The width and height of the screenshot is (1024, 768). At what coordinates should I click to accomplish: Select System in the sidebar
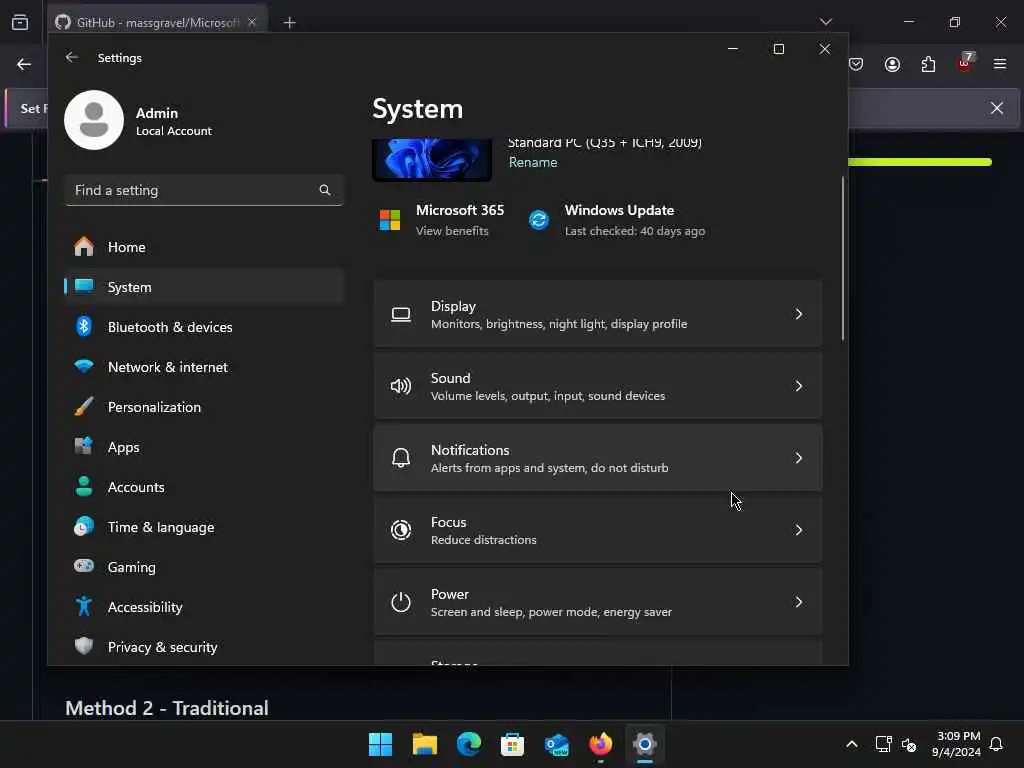(204, 287)
